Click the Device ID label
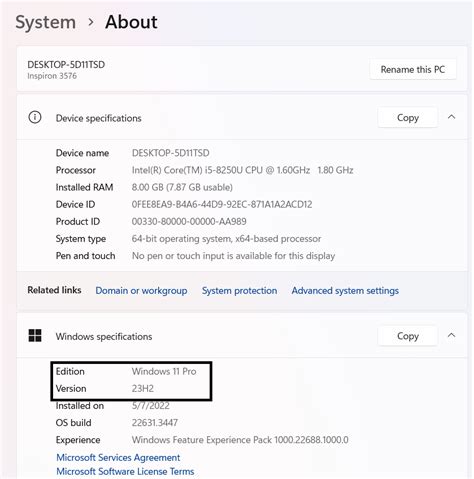Screen dimensions: 474x479 (75, 204)
